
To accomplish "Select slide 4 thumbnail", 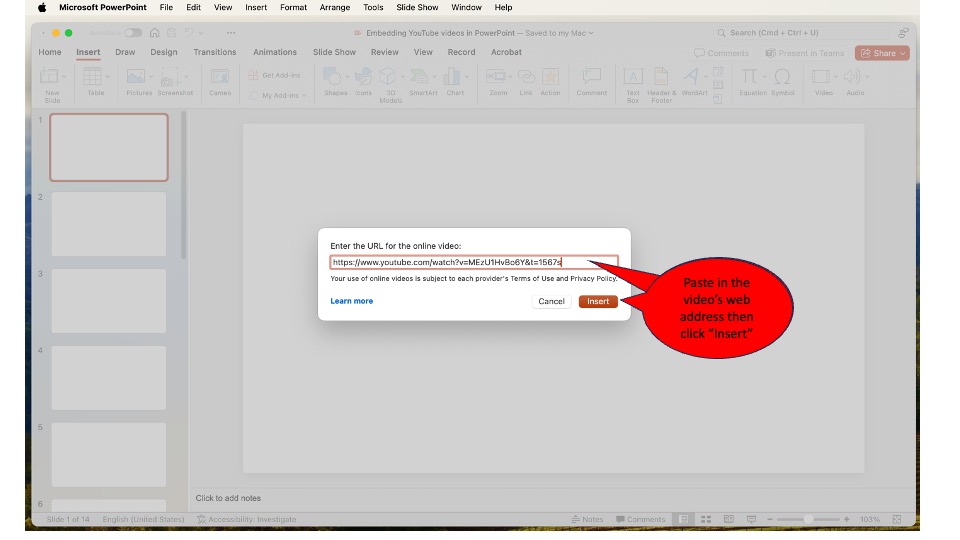I will point(109,378).
